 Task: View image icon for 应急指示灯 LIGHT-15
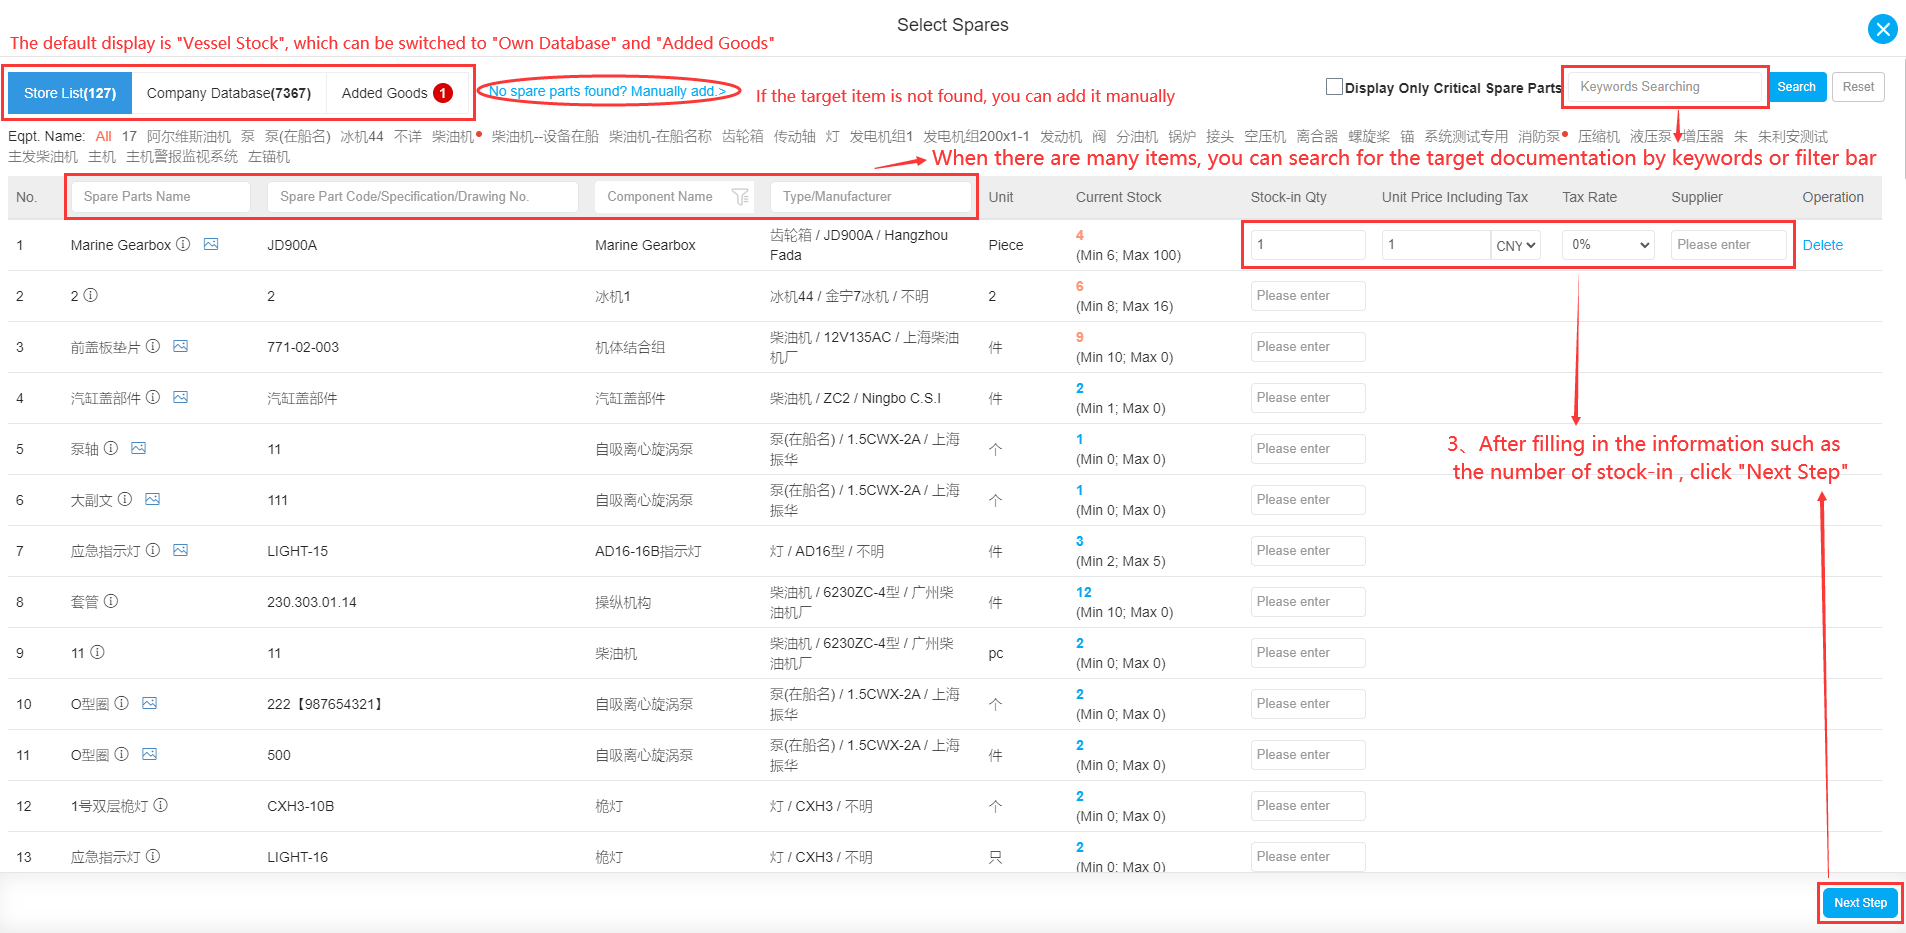[x=181, y=550]
